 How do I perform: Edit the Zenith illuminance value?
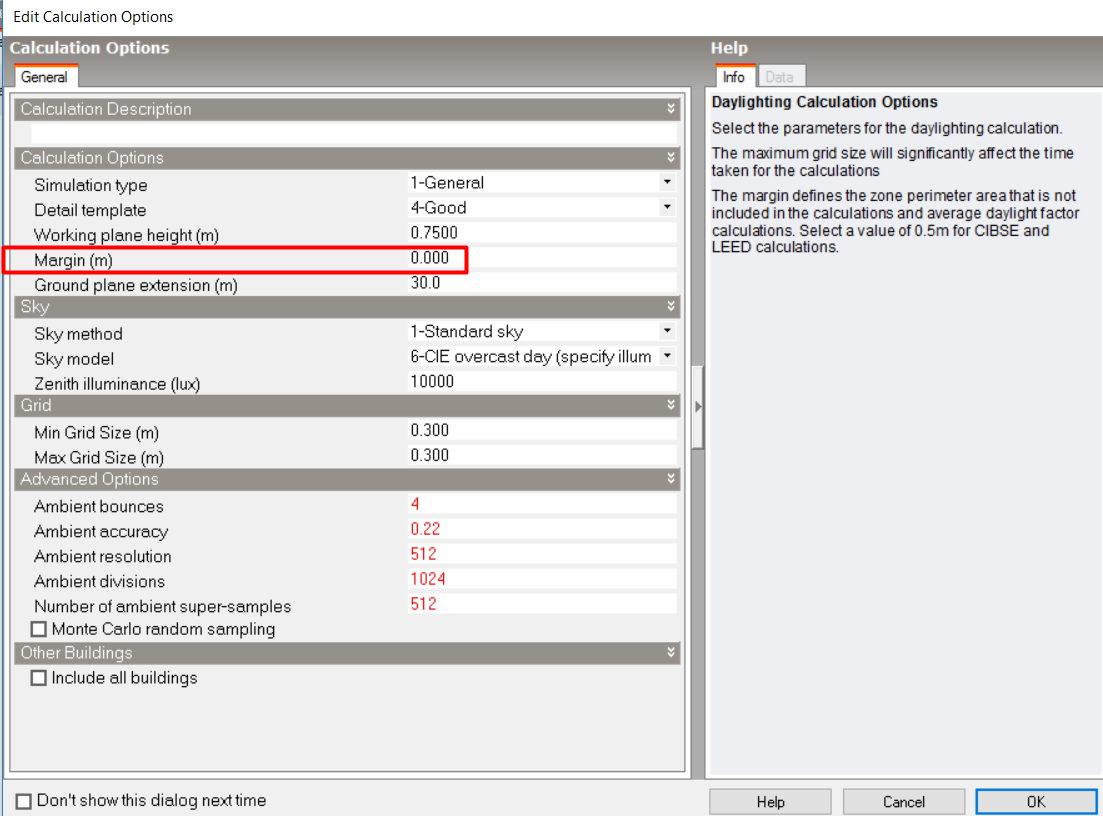[x=542, y=381]
